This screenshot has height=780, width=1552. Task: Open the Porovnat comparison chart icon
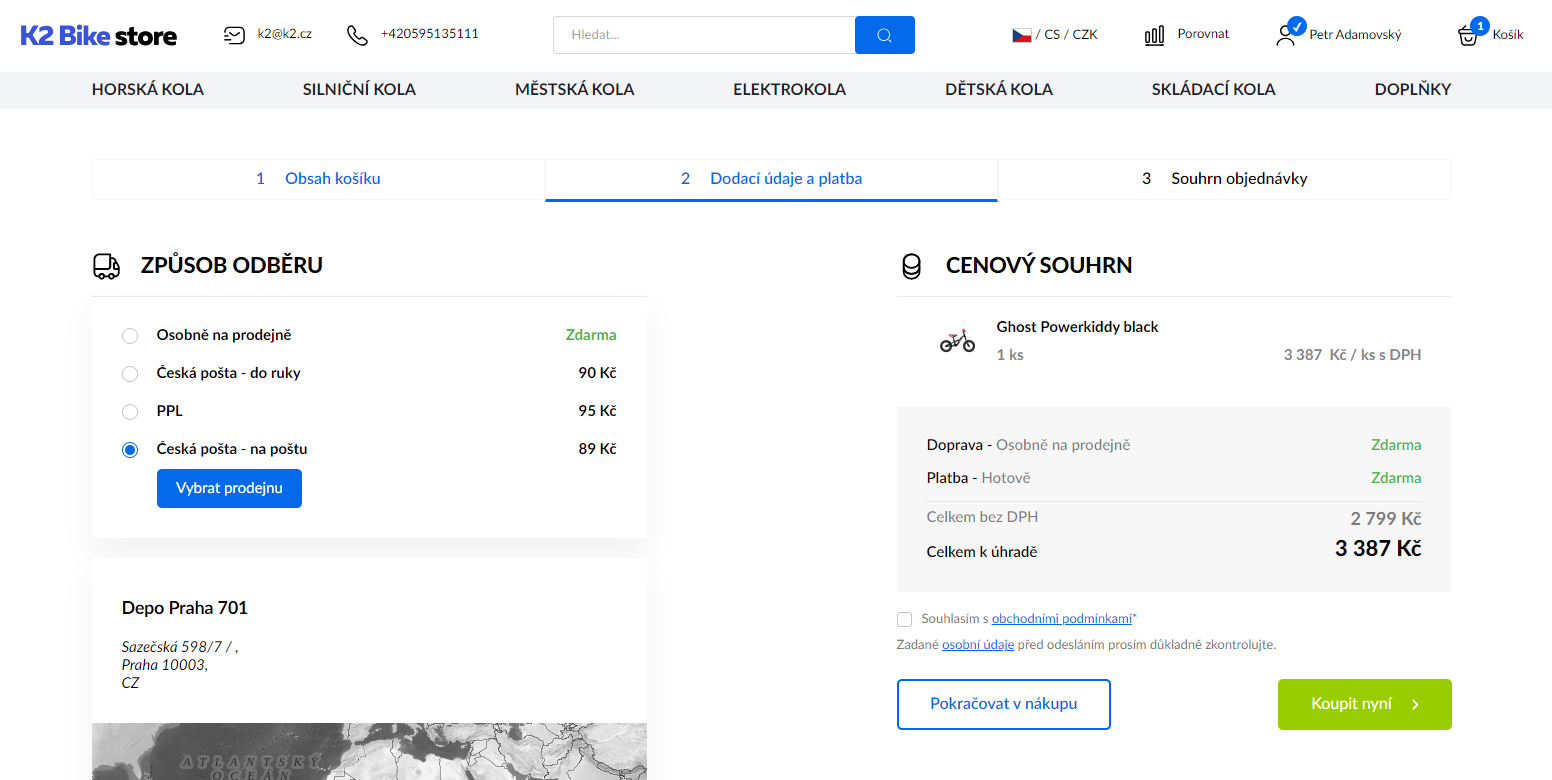[x=1154, y=36]
